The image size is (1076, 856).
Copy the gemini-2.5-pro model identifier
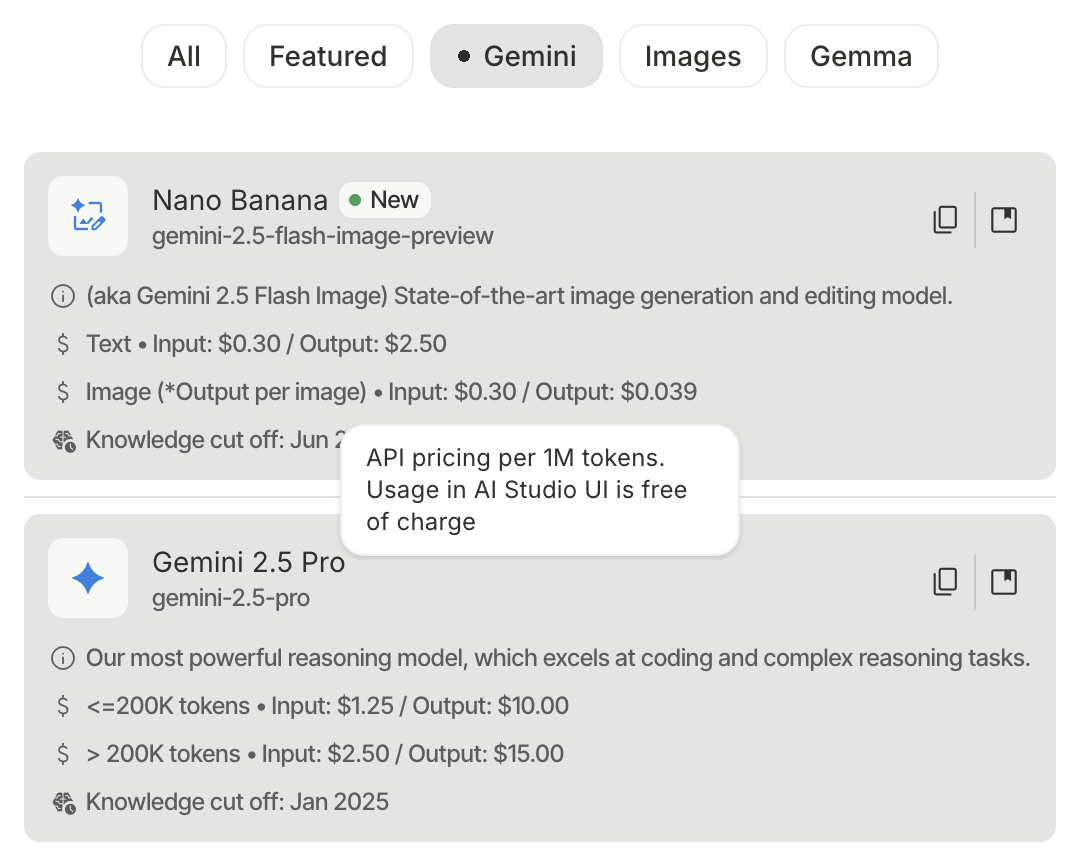(945, 581)
